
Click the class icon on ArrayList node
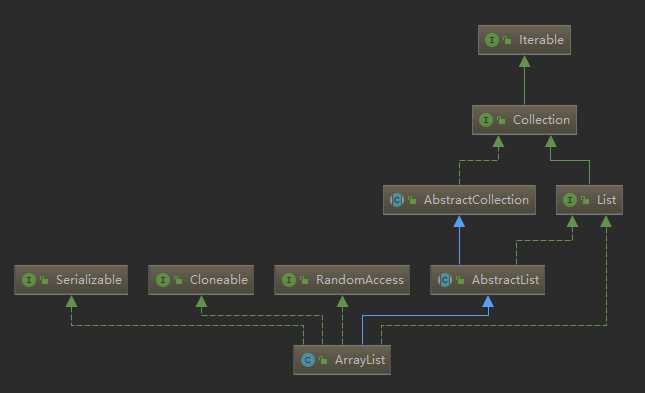307,360
